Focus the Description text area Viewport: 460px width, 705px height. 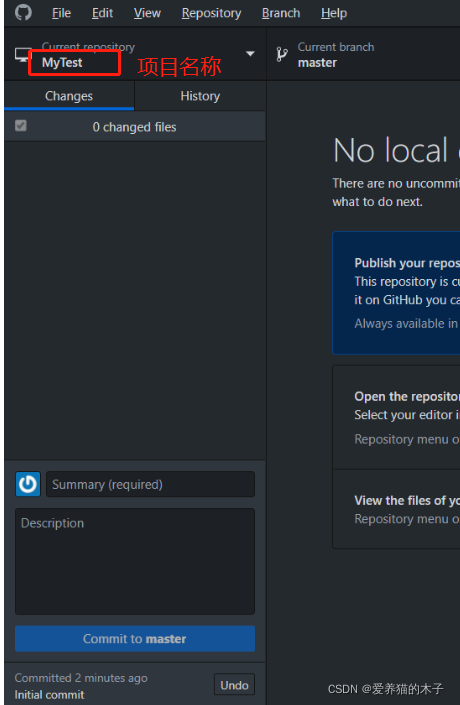pyautogui.click(x=135, y=561)
